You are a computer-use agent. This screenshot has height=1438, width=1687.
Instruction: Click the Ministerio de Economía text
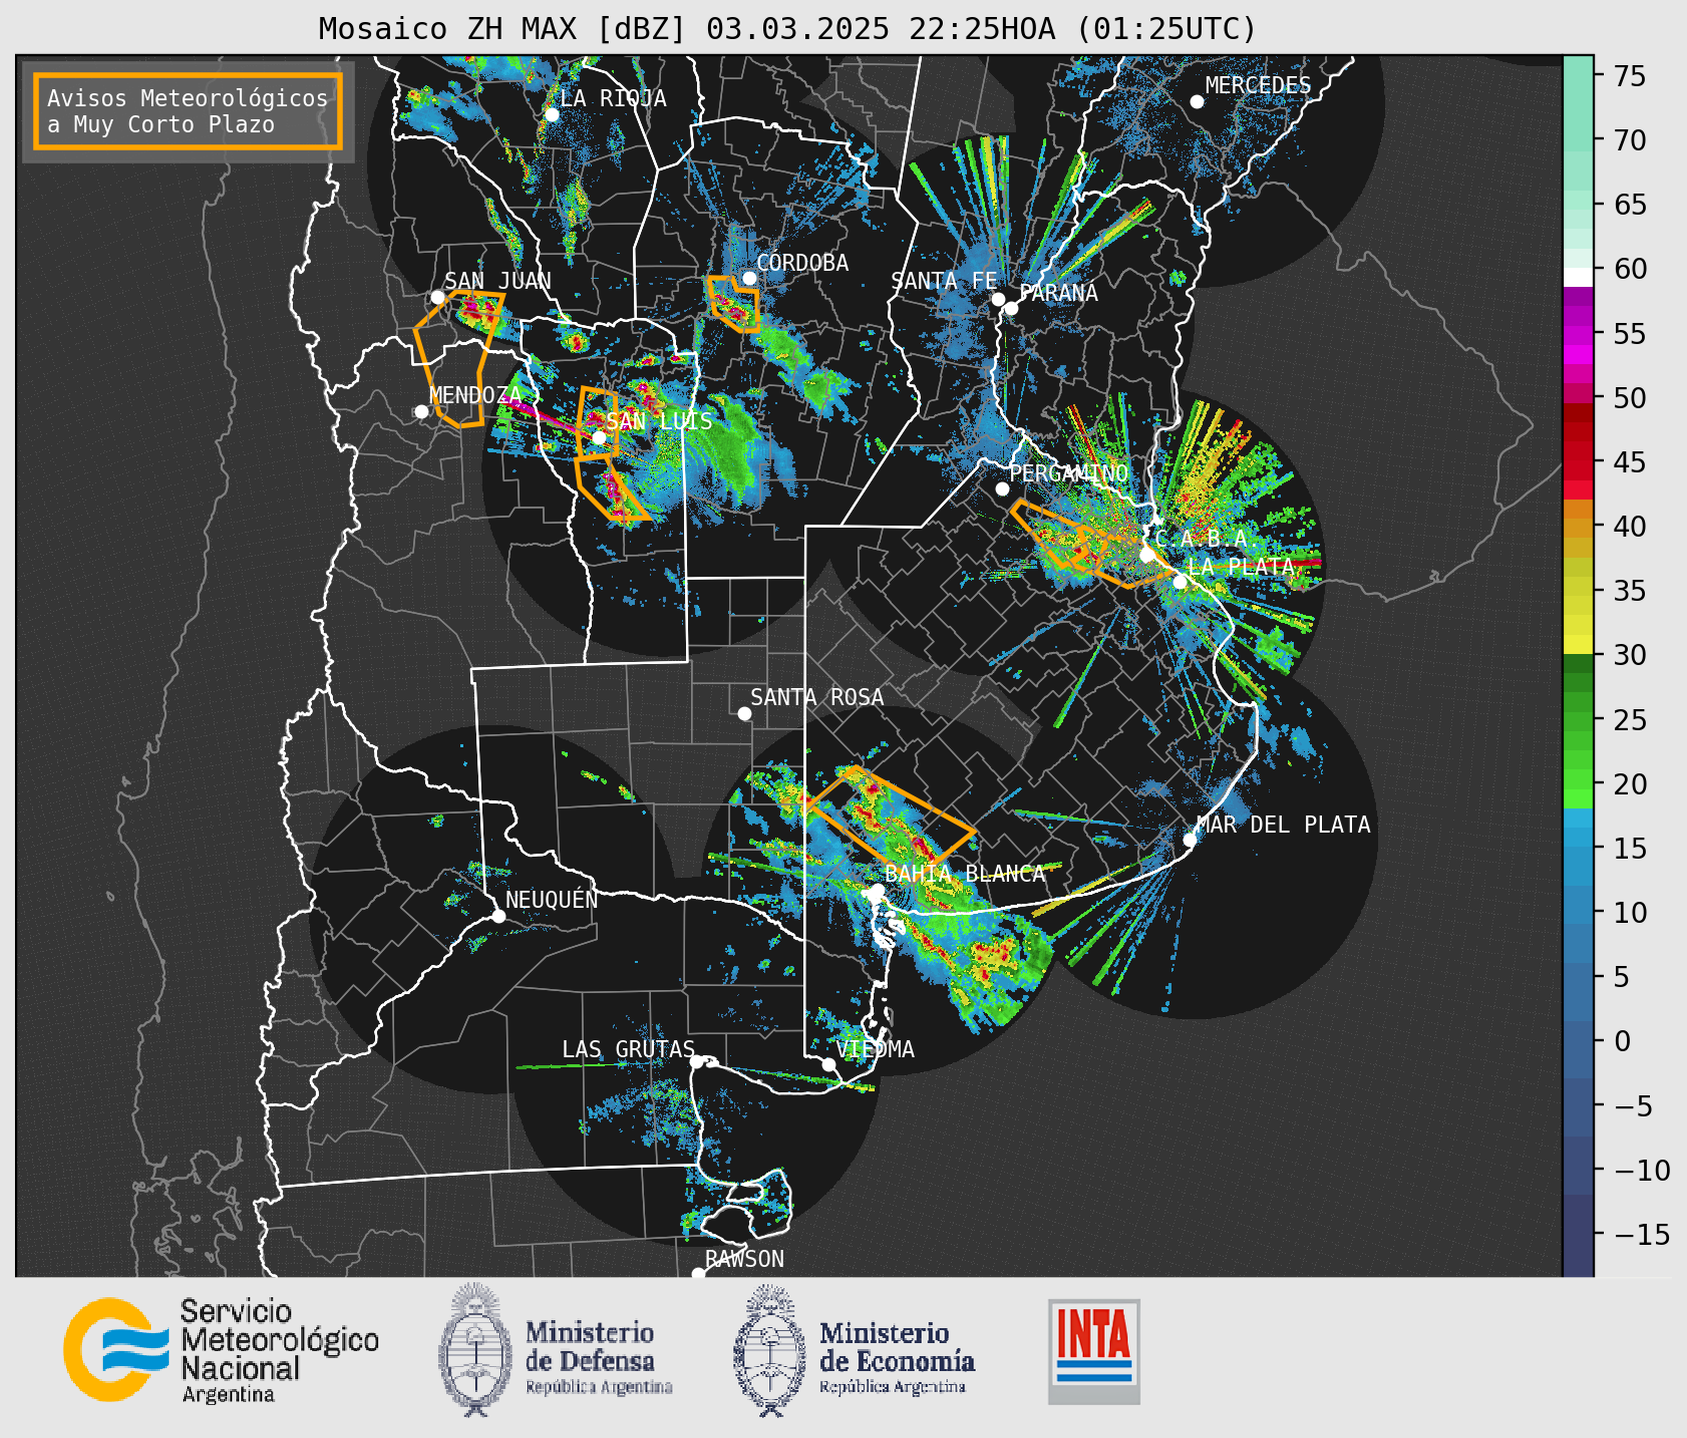coord(897,1357)
